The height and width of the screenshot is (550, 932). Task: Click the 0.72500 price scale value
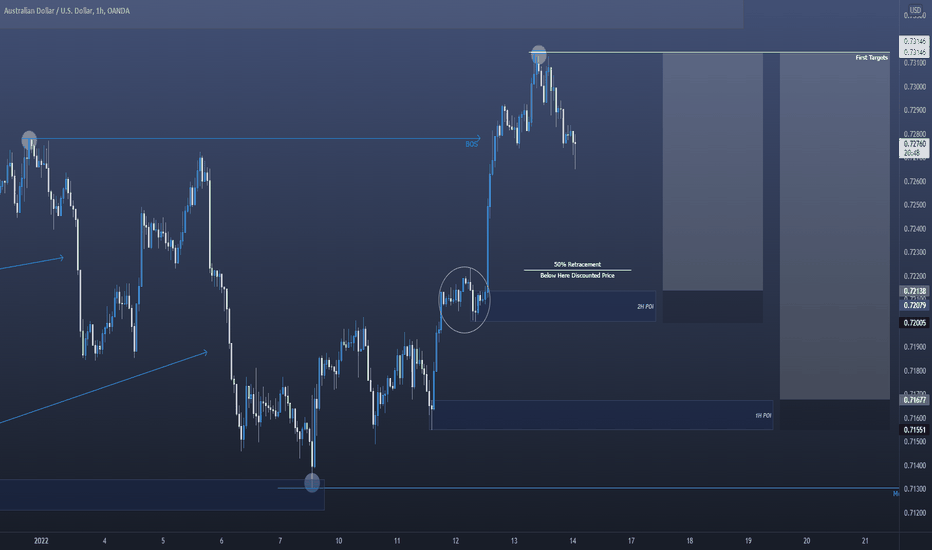[x=914, y=205]
